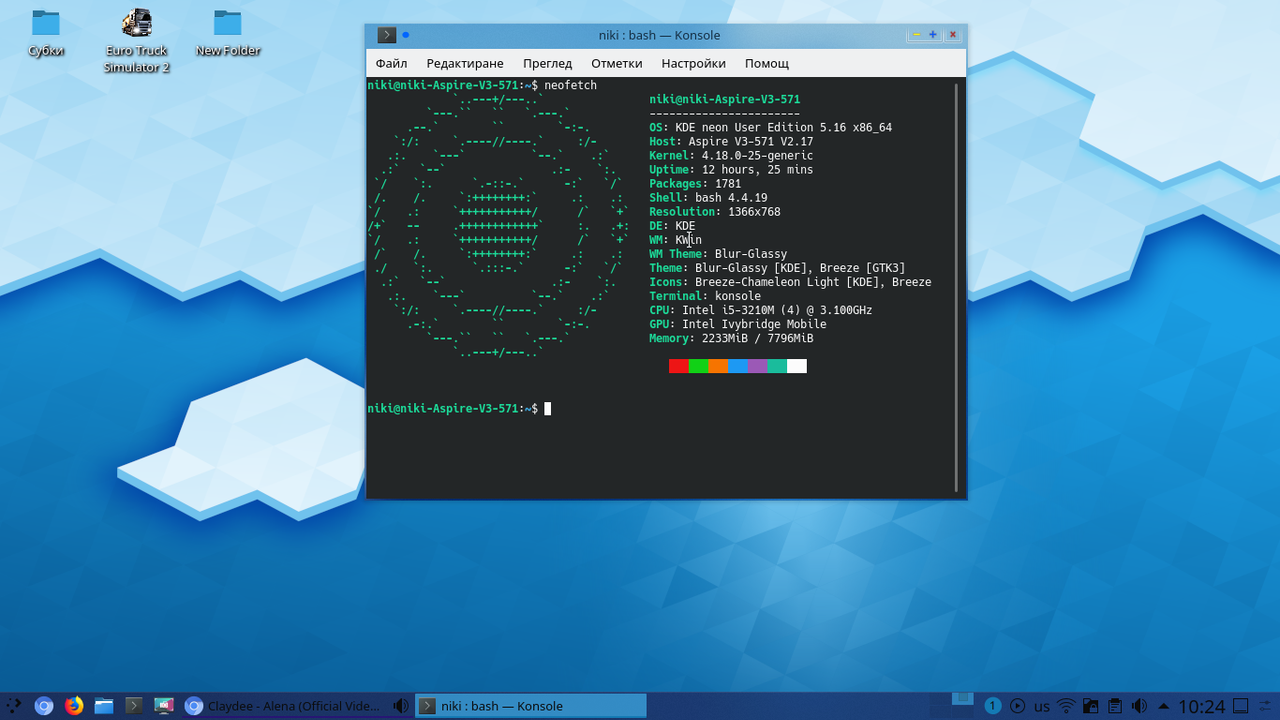Screen dimensions: 1280x720
Task: Open the application launcher in the taskbar
Action: tap(14, 706)
